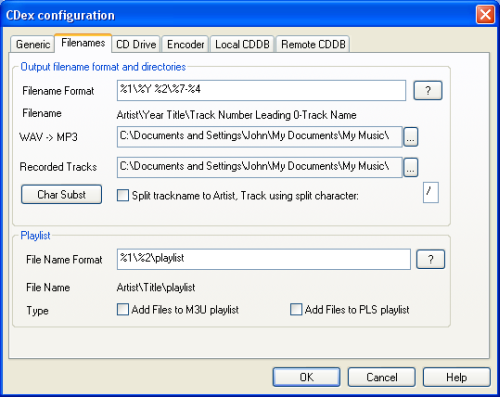Open Help for this dialog

(457, 377)
